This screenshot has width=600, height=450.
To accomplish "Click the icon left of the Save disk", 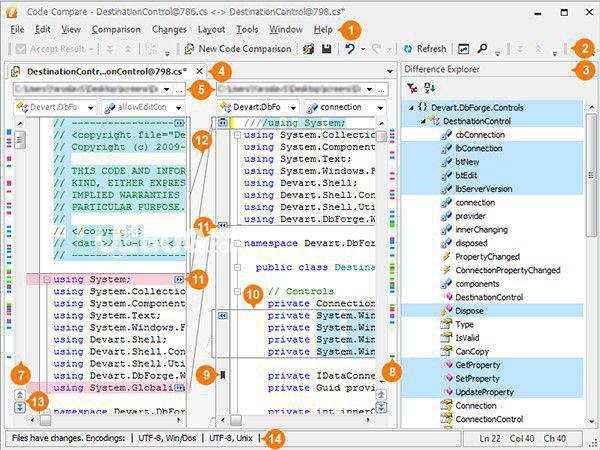I will [308, 49].
